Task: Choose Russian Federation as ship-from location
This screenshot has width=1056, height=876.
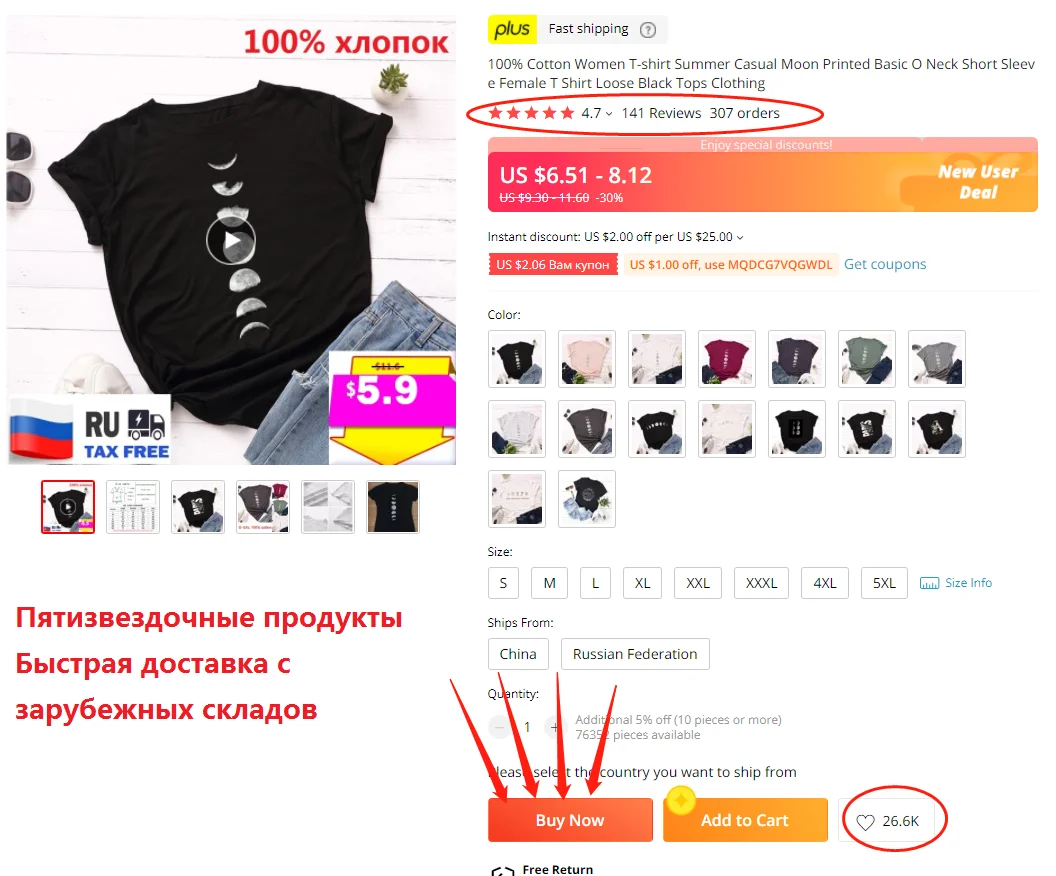Action: (x=635, y=654)
